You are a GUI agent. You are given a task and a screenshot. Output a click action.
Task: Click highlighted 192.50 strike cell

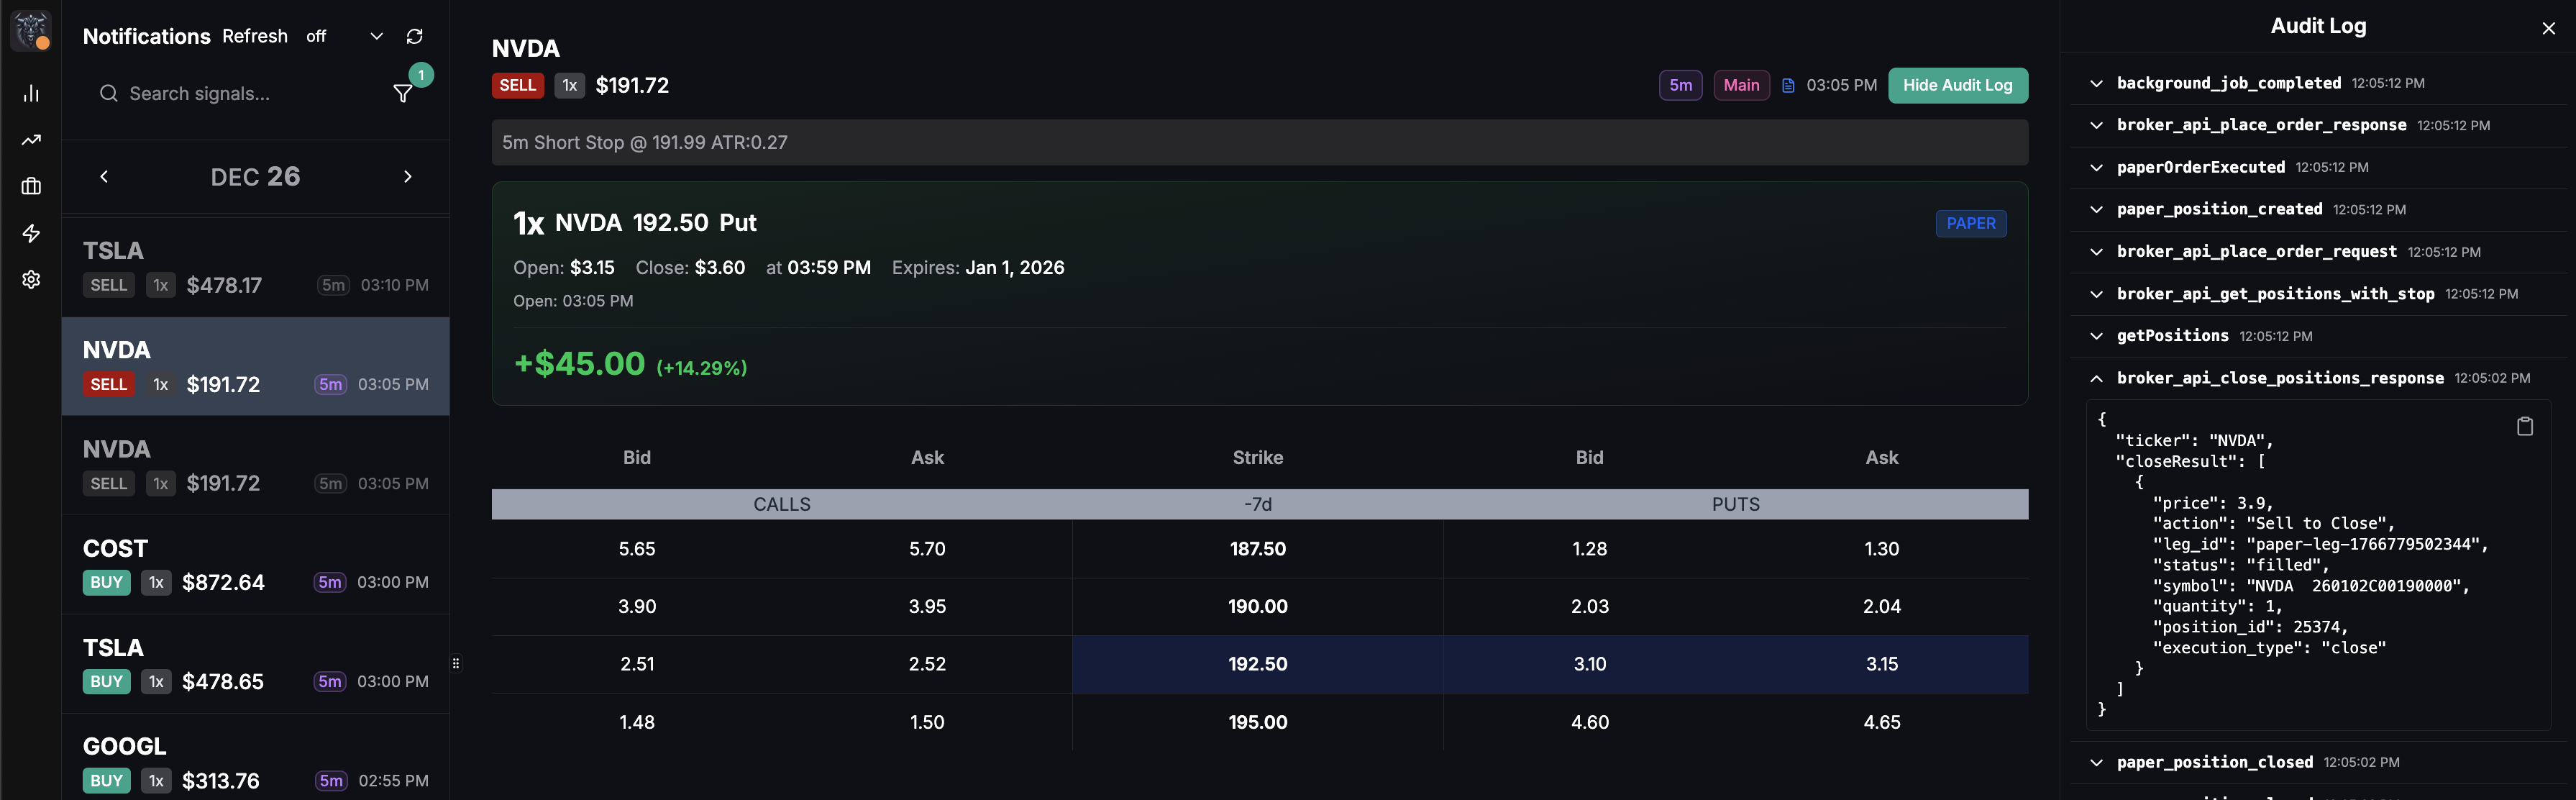click(x=1258, y=664)
